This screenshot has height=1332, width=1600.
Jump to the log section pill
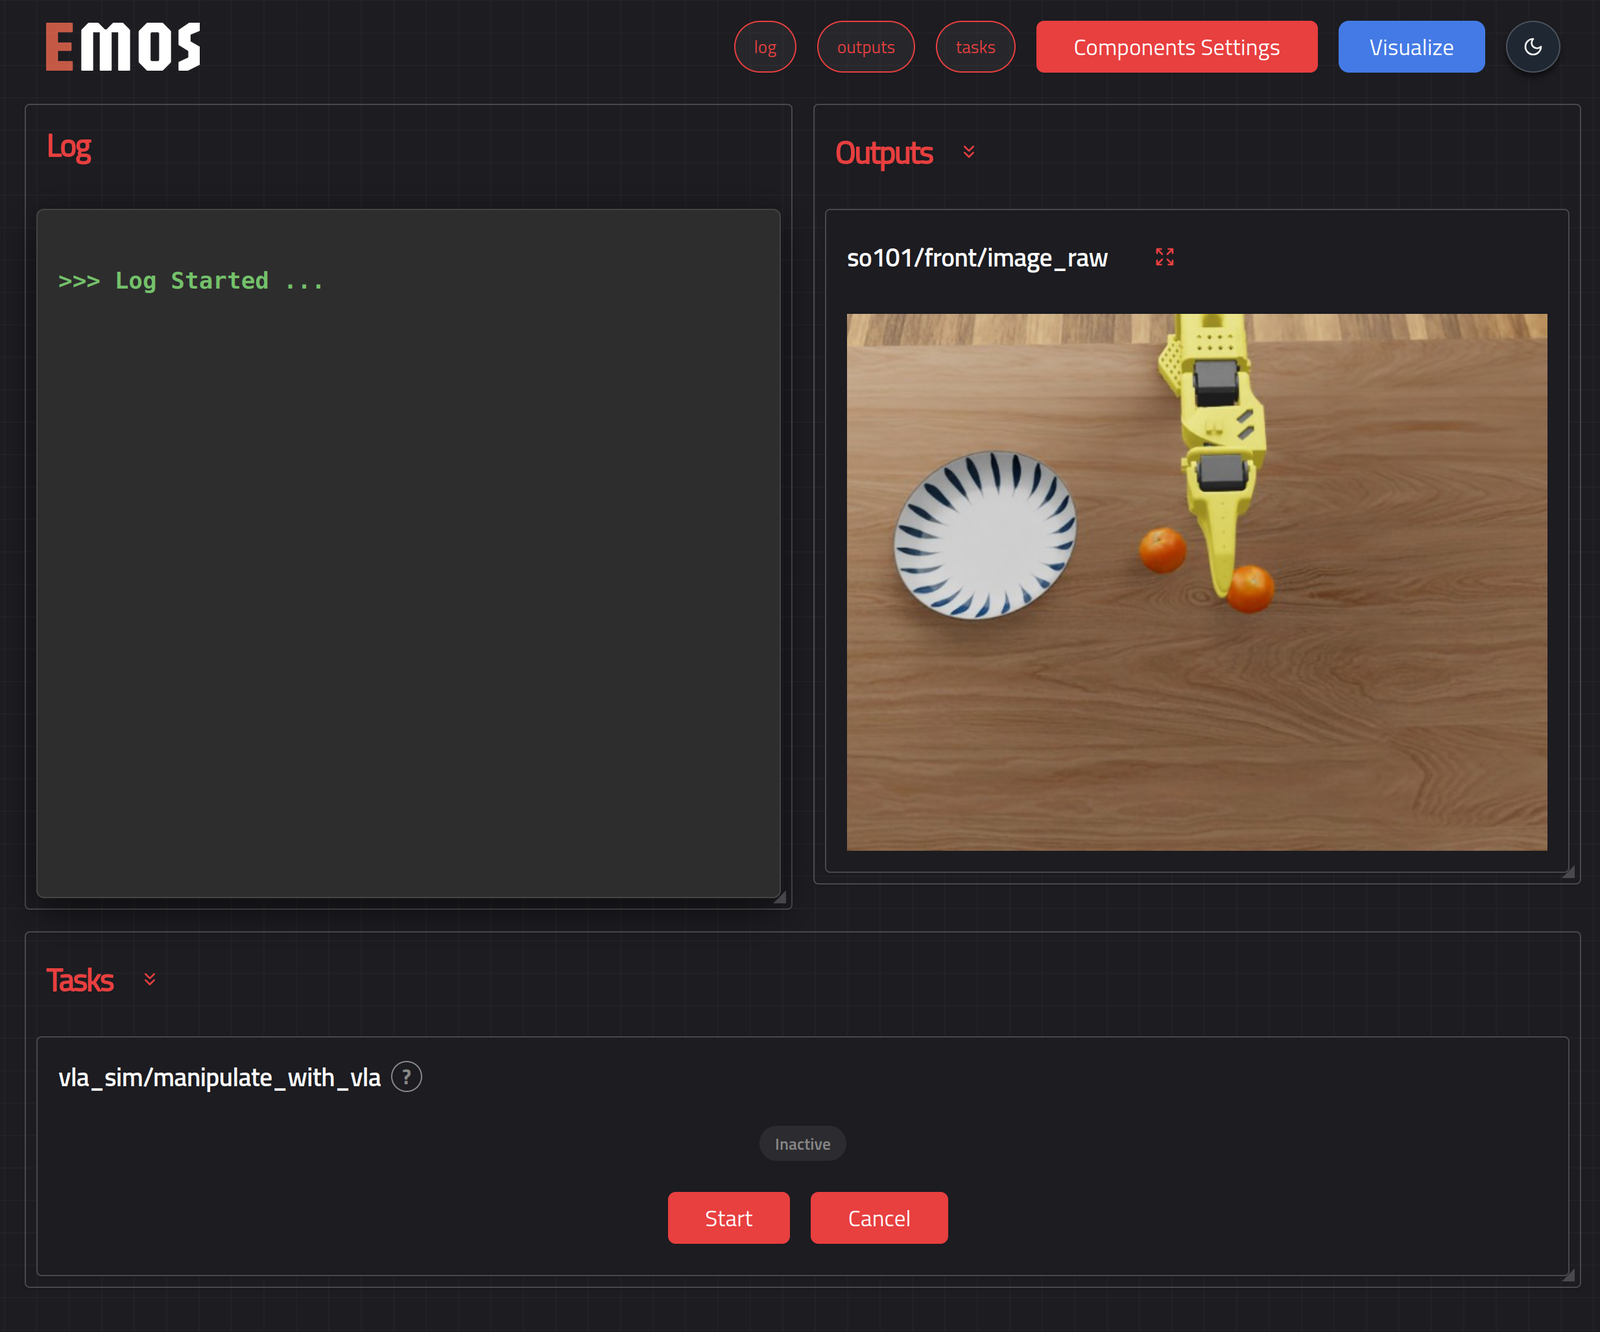pyautogui.click(x=765, y=47)
